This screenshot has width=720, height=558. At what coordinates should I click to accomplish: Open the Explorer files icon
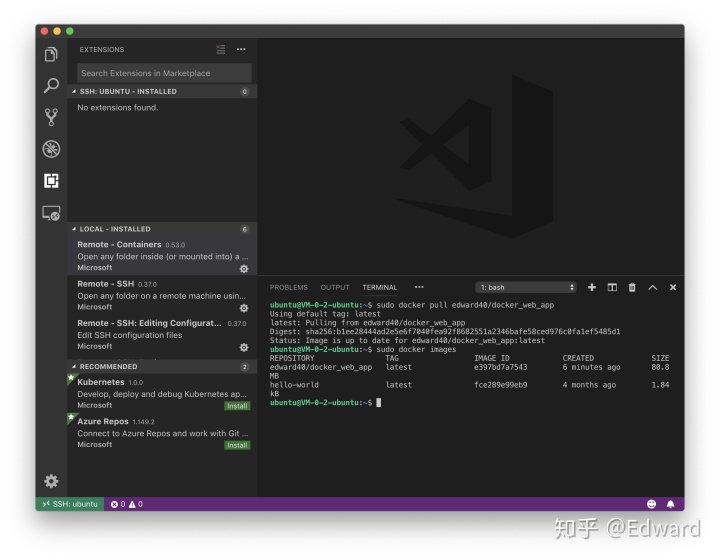click(x=51, y=54)
